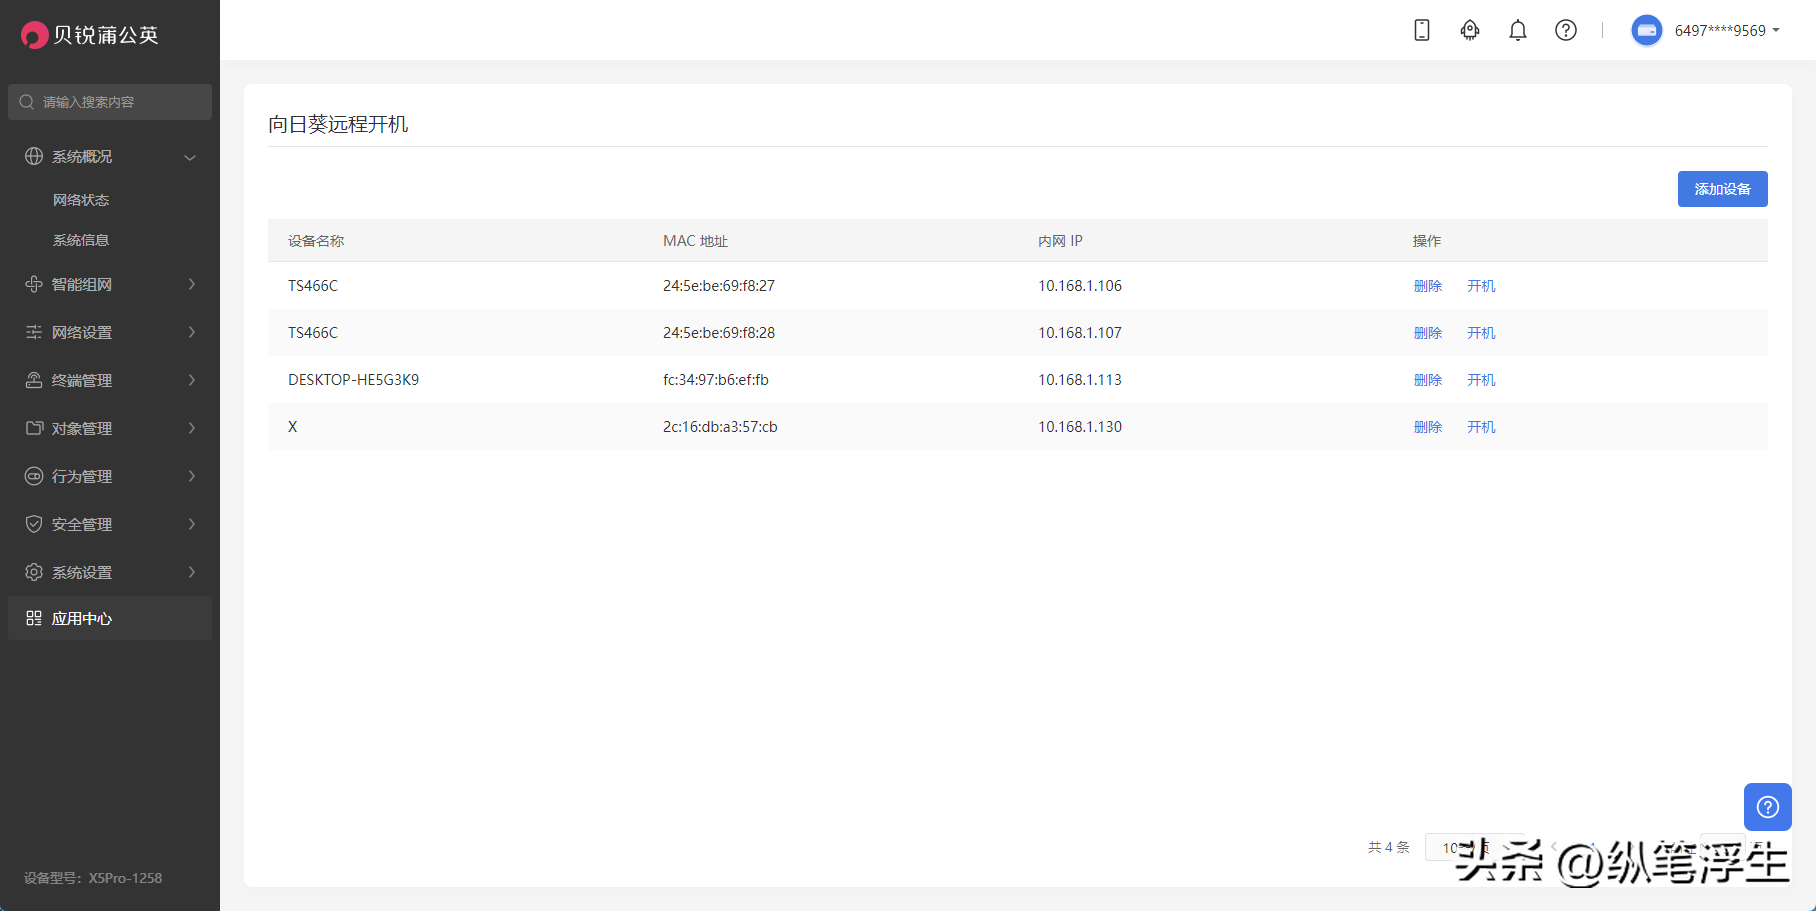The image size is (1816, 911).
Task: Open 对象管理 menu
Action: coord(110,428)
